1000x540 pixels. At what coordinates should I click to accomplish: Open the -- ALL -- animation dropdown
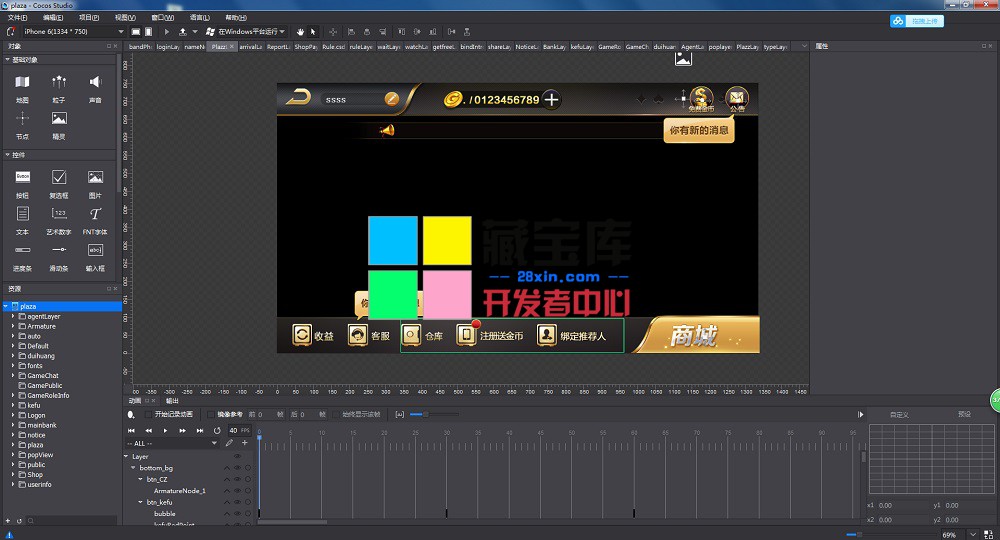171,443
